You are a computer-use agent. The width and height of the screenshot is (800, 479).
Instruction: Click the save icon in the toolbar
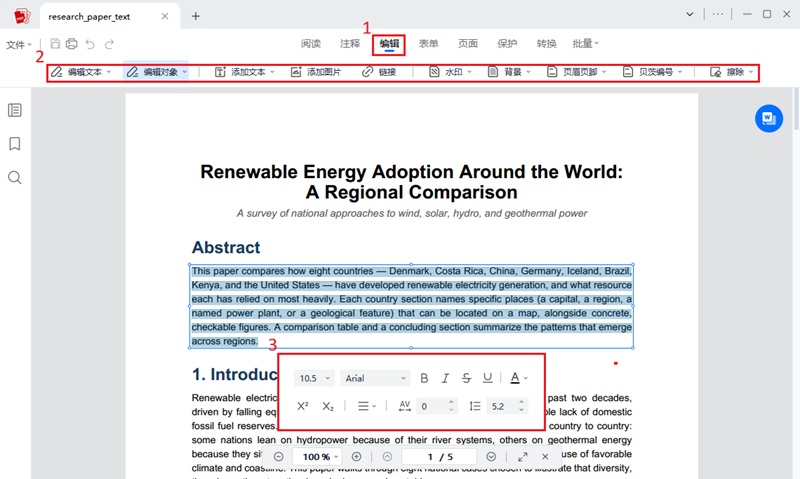(55, 44)
